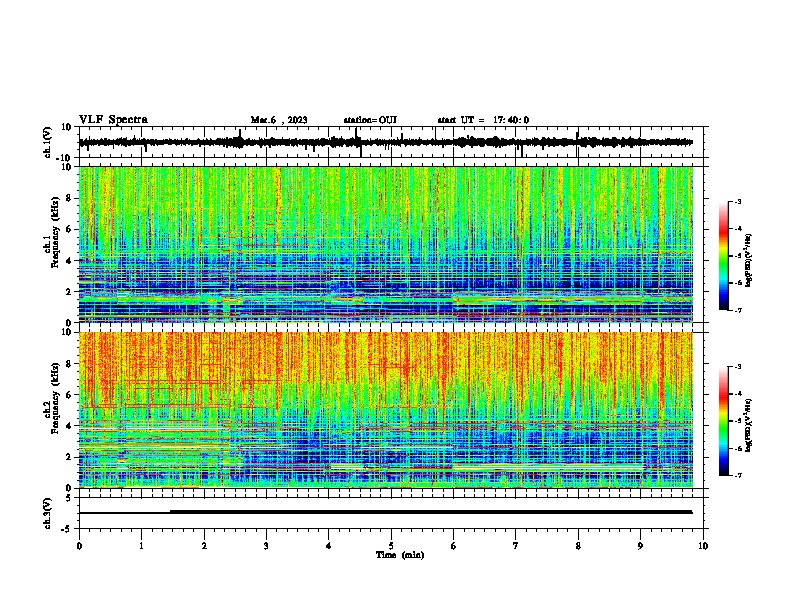Click the ch.1 color bar unit label

pos(748,260)
